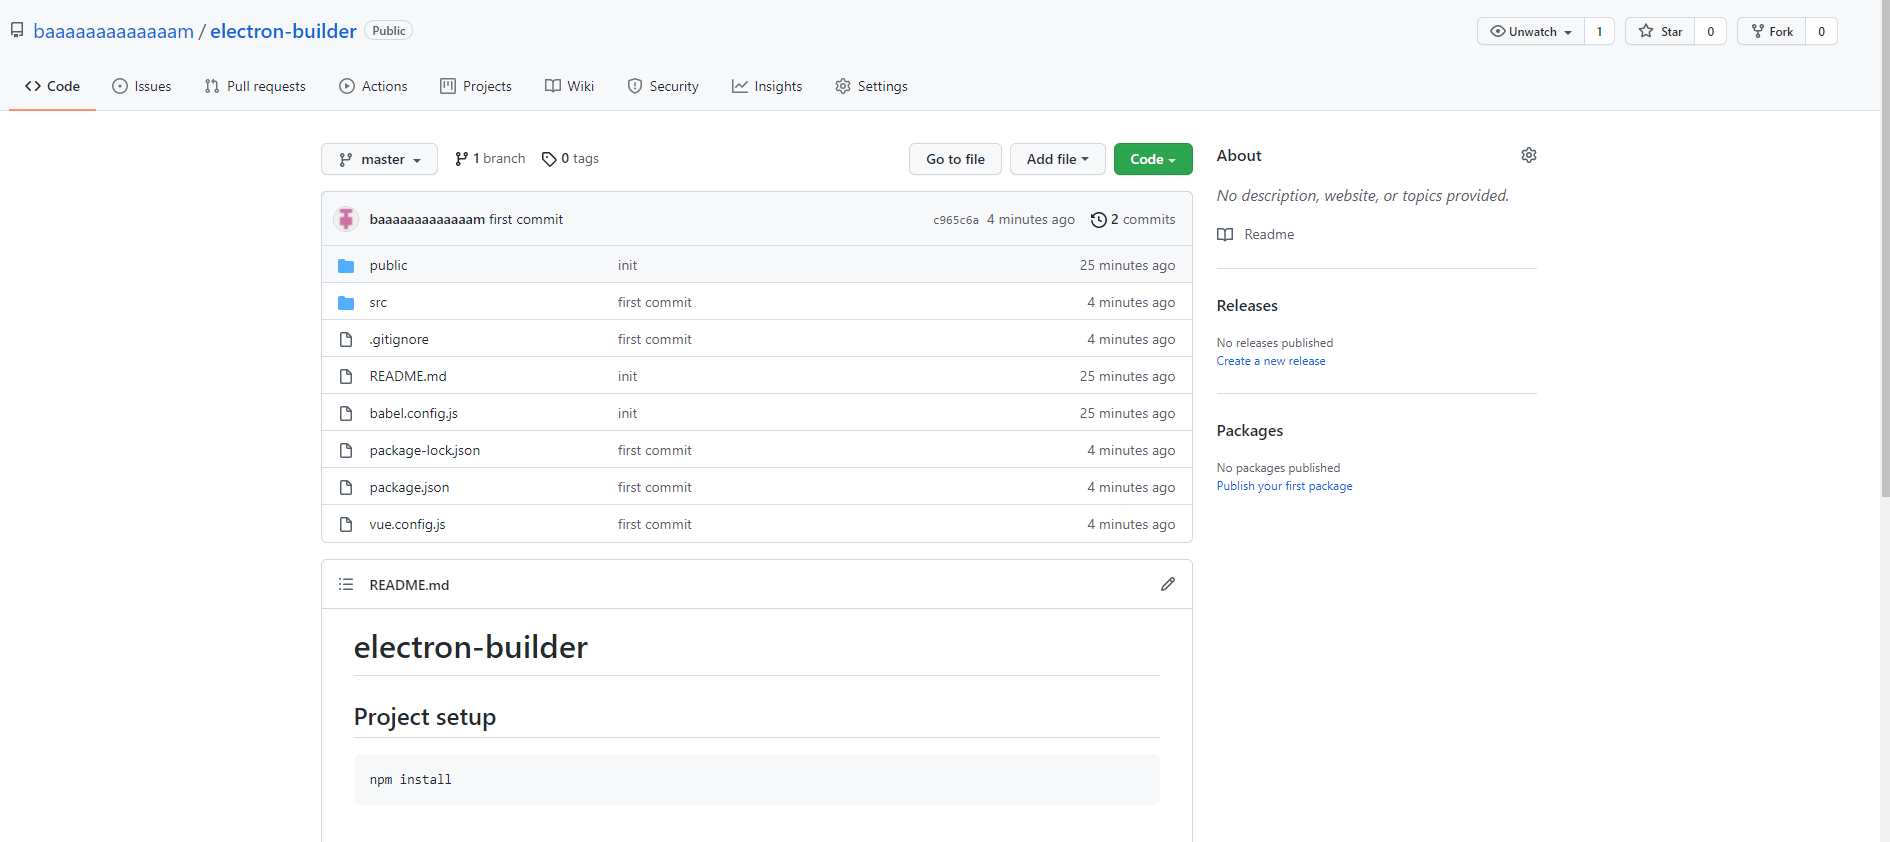The image size is (1890, 842).
Task: Open babel.config.js file
Action: [x=413, y=413]
